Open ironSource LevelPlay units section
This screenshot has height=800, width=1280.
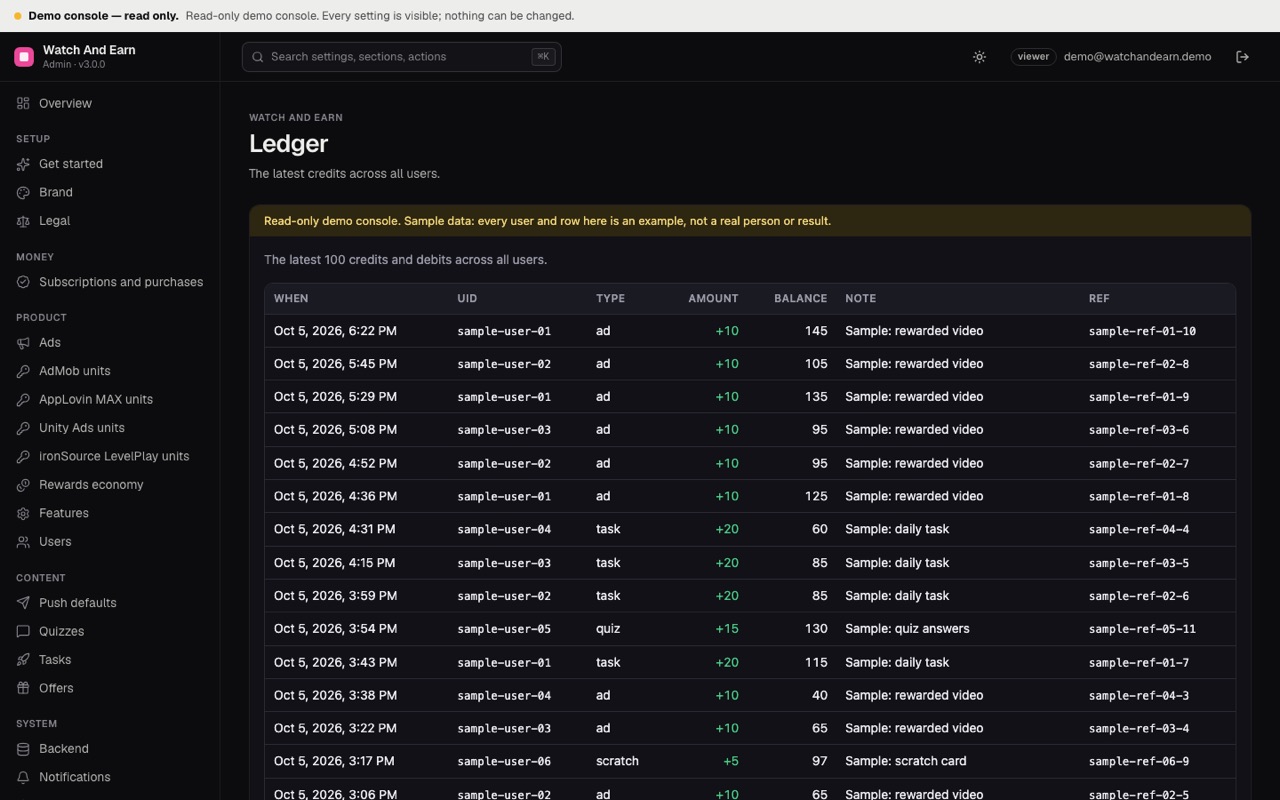coord(109,456)
